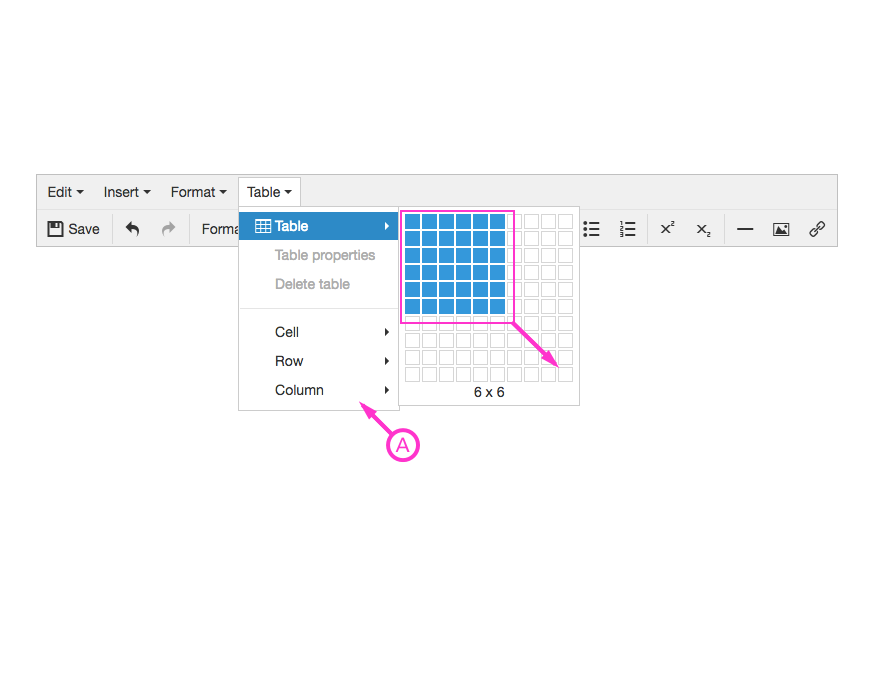Expand the Column submenu
The image size is (875, 690).
(298, 390)
